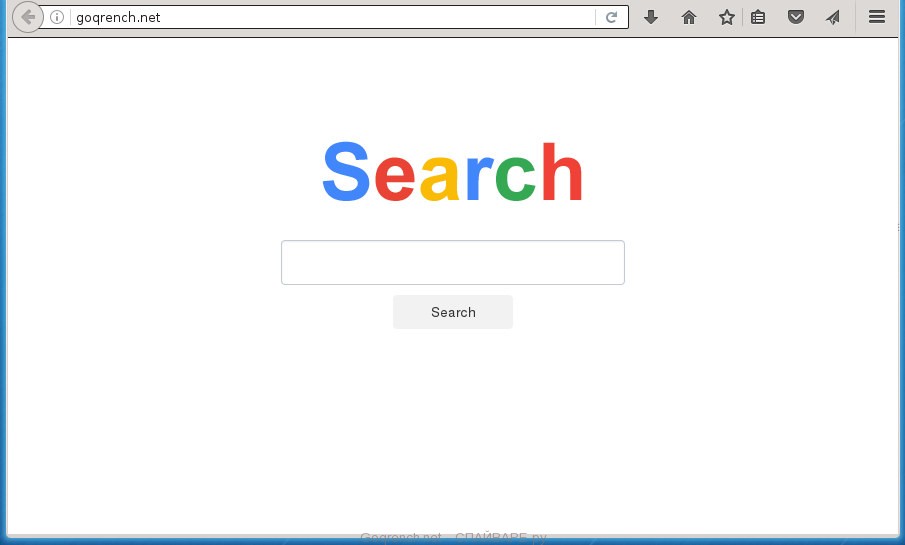Screen dimensions: 905x545
Task: Click the paper plane send icon
Action: click(x=833, y=18)
